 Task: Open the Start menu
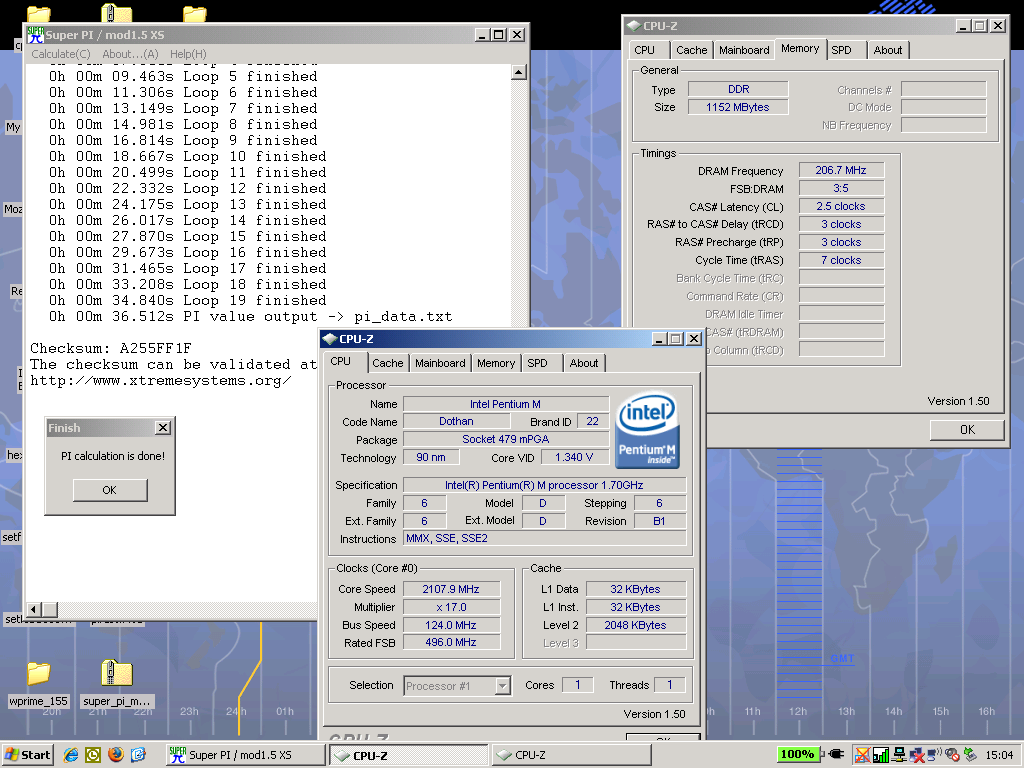pyautogui.click(x=27, y=755)
